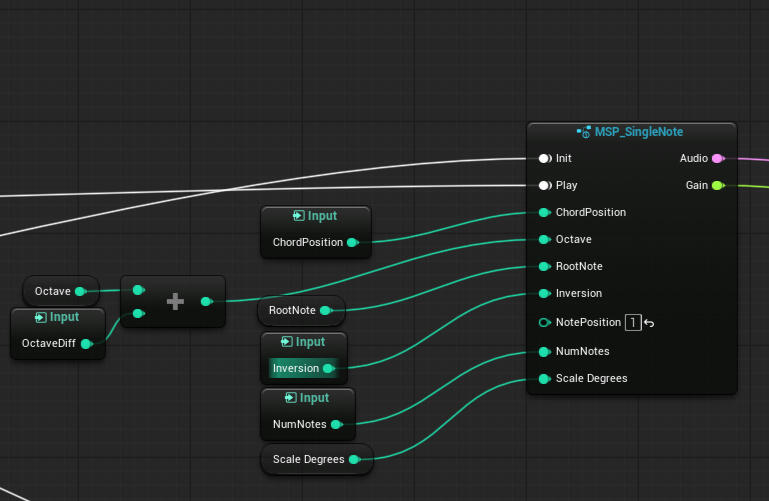This screenshot has width=769, height=501.
Task: Reset NotePosition to default arrow
Action: (x=649, y=322)
